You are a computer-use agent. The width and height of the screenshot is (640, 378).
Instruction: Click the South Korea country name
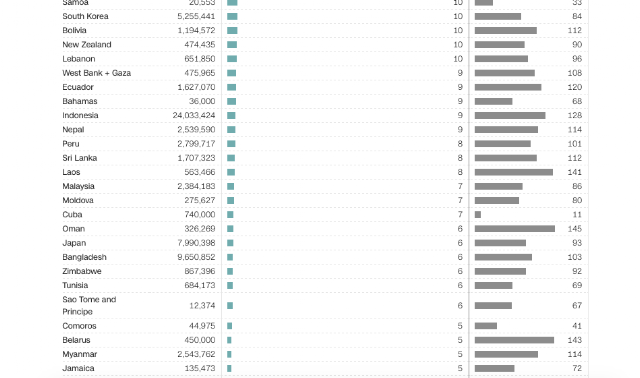[85, 16]
